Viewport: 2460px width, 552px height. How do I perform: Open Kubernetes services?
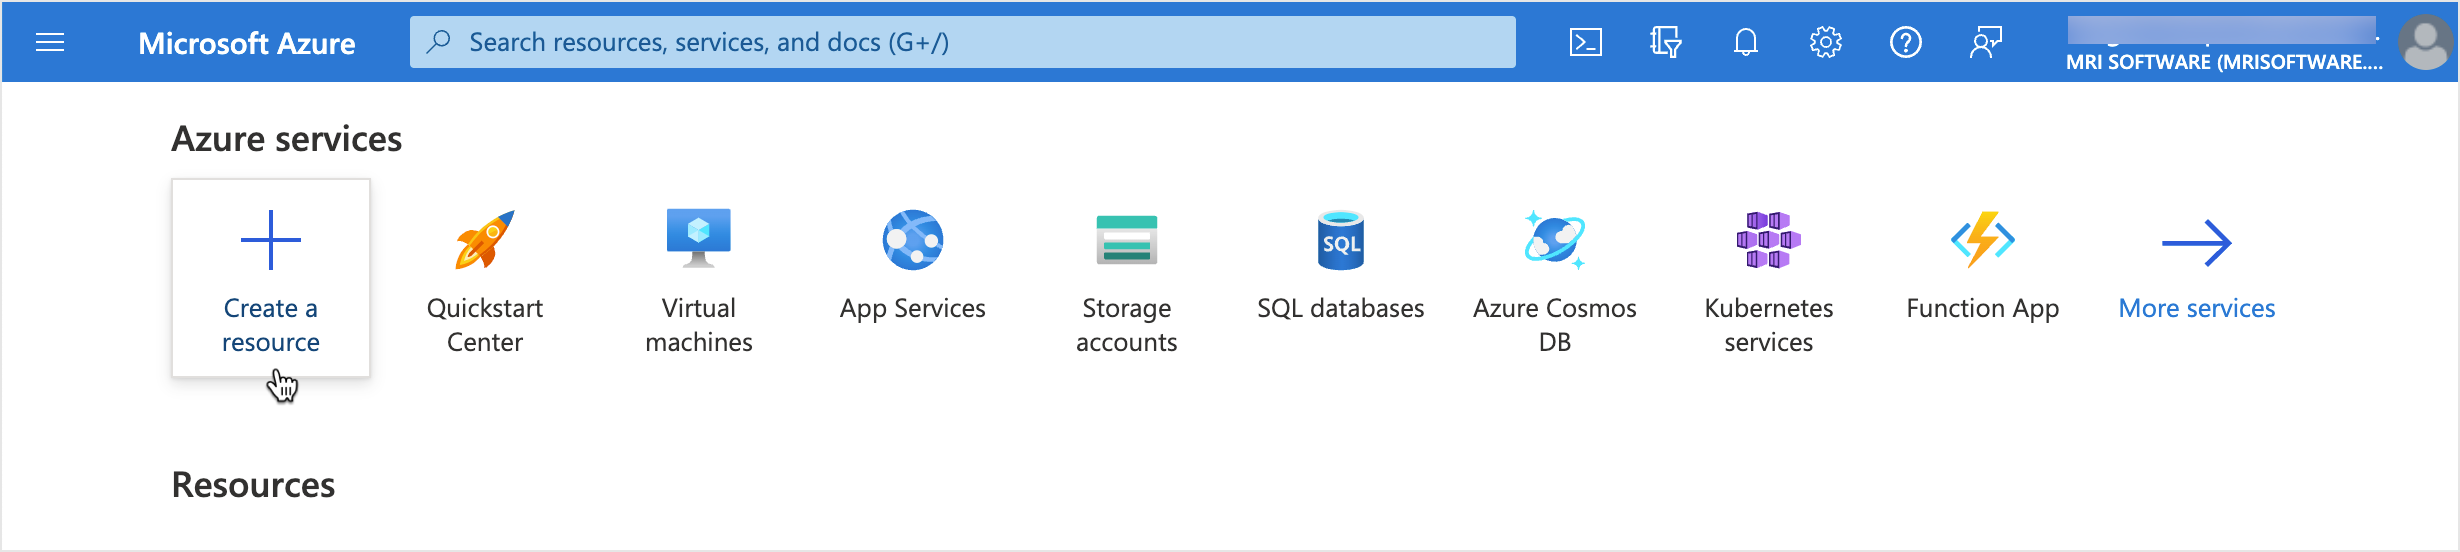coord(1769,280)
